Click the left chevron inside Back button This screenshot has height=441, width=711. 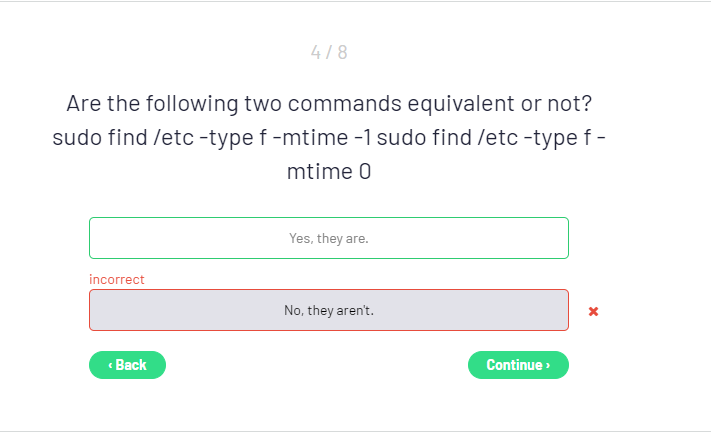coord(110,365)
